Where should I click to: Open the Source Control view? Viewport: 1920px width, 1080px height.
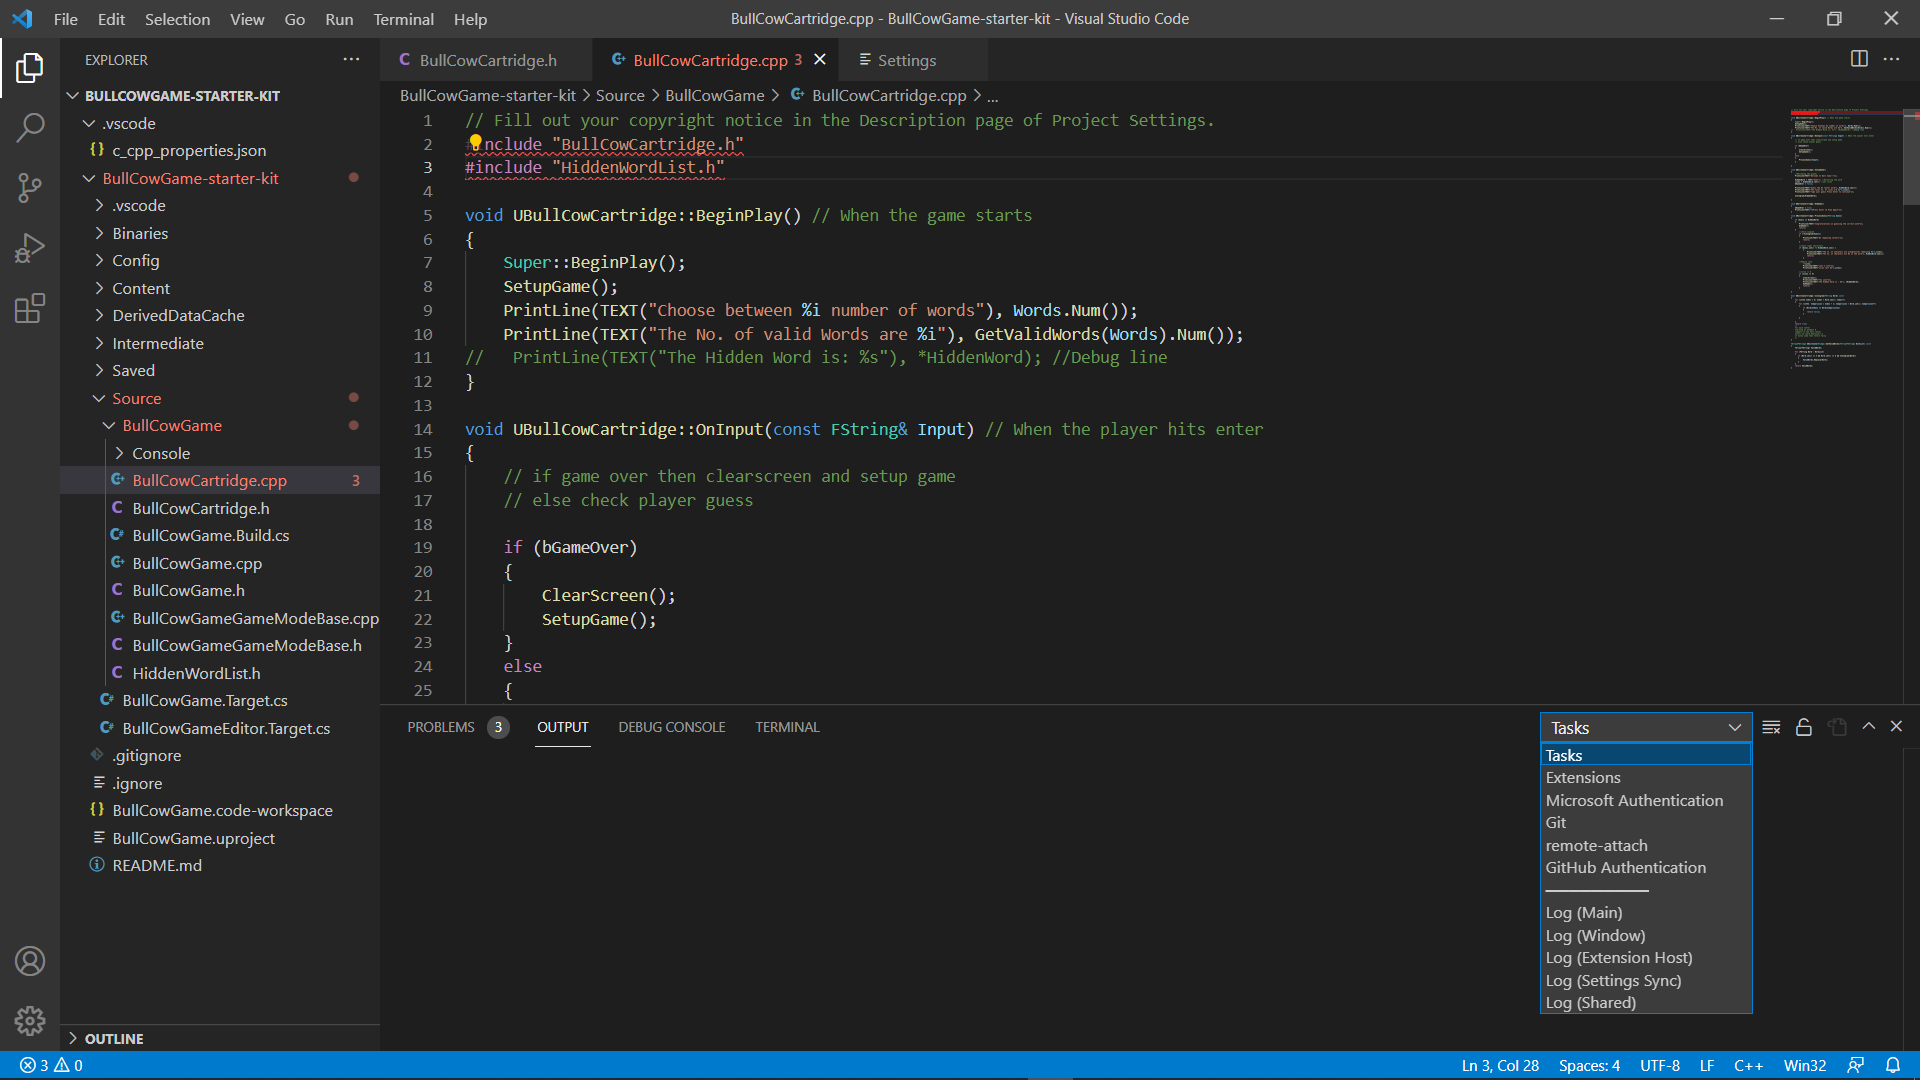point(30,188)
